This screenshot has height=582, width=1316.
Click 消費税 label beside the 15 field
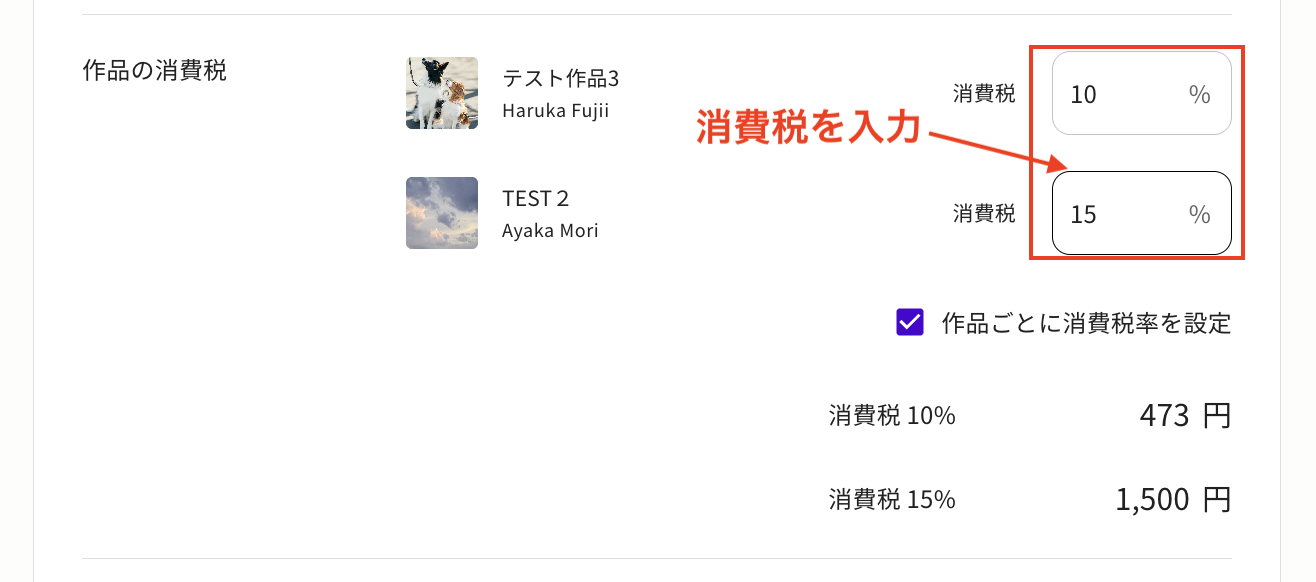click(x=984, y=213)
